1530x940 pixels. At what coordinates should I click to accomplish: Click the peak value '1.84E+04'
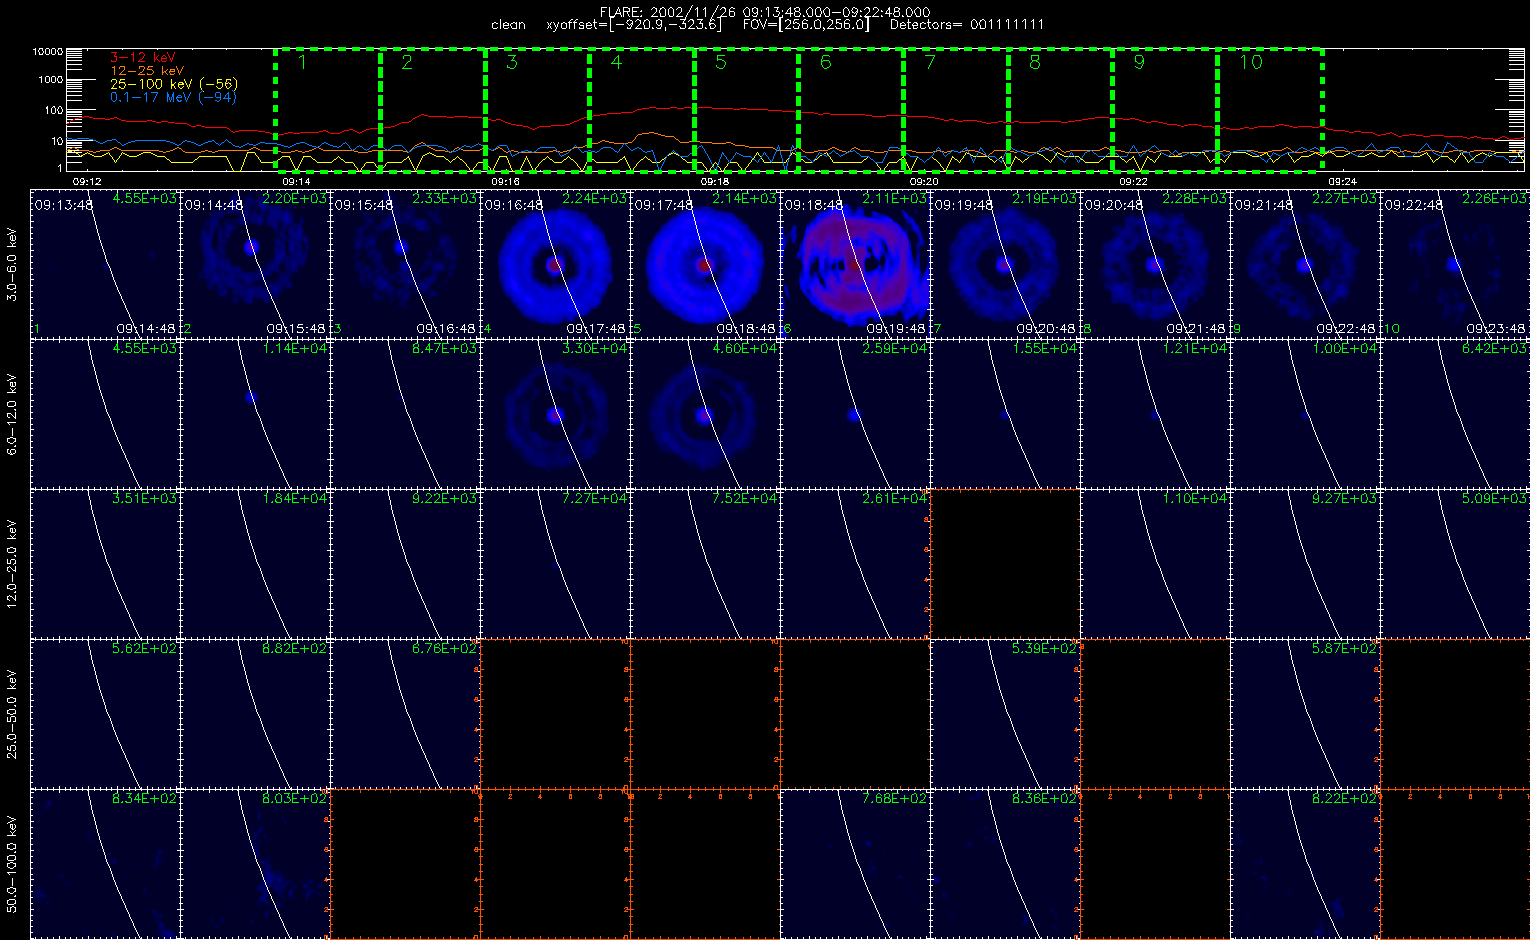click(294, 499)
